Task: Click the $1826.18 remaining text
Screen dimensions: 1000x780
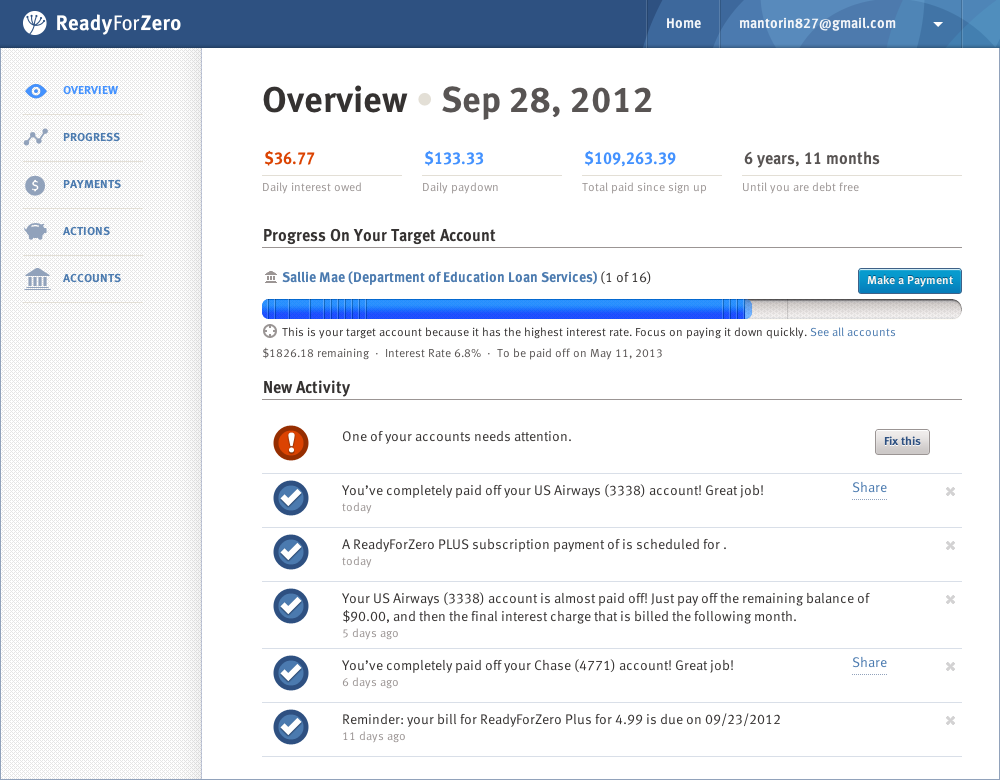Action: coord(316,353)
